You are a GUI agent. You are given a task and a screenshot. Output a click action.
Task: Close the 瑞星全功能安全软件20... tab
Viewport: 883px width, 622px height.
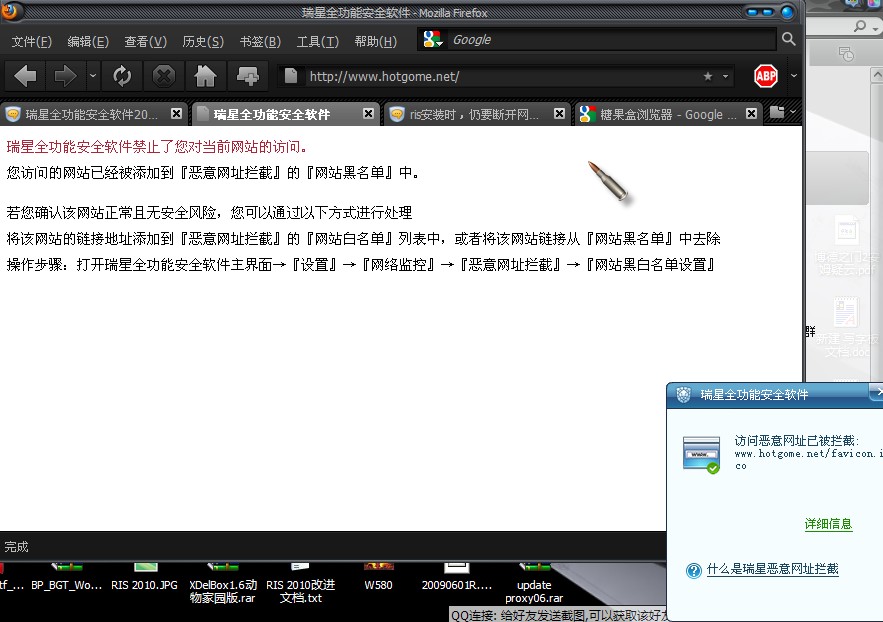pos(176,114)
